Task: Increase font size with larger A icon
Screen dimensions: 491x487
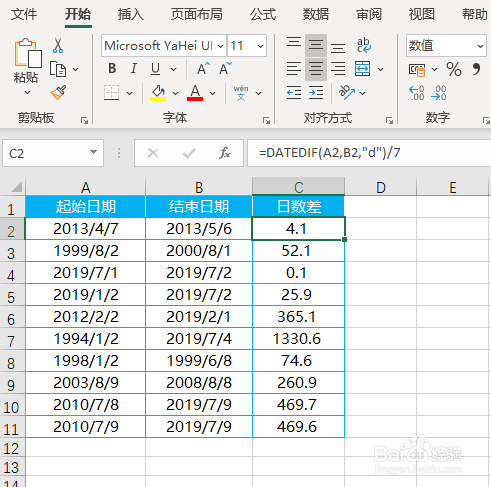Action: point(203,69)
